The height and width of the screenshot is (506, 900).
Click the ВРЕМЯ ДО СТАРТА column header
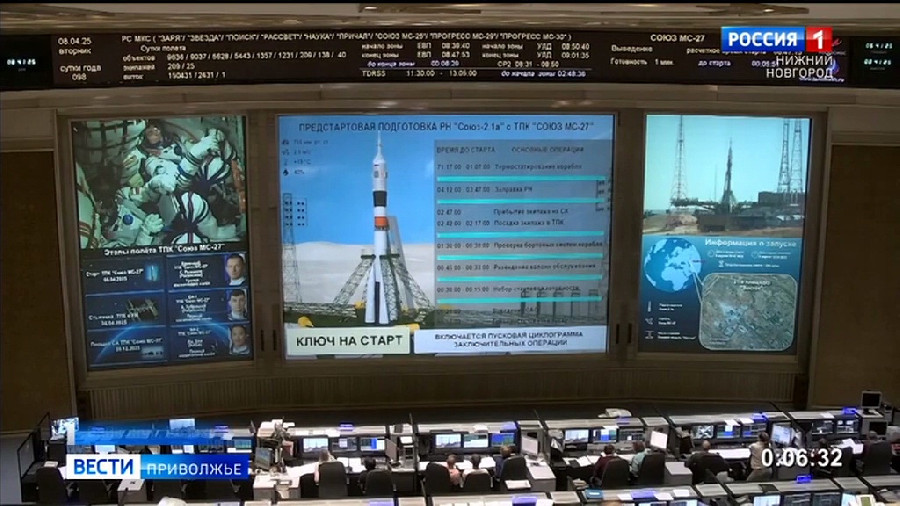coord(465,150)
